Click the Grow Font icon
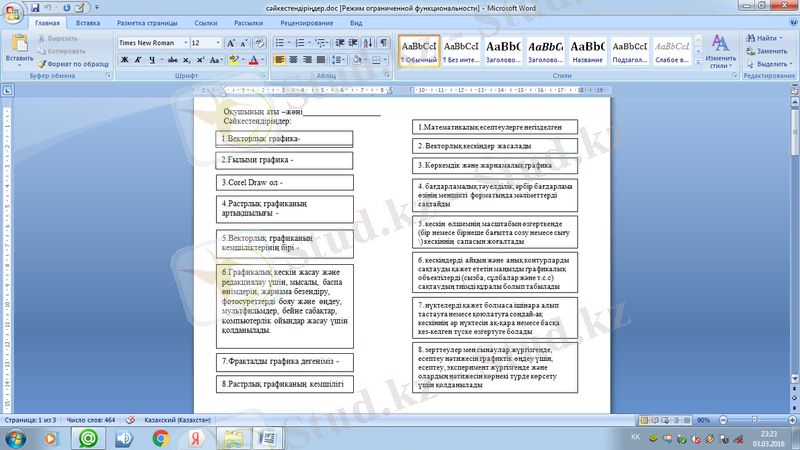The width and height of the screenshot is (800, 450). click(231, 43)
